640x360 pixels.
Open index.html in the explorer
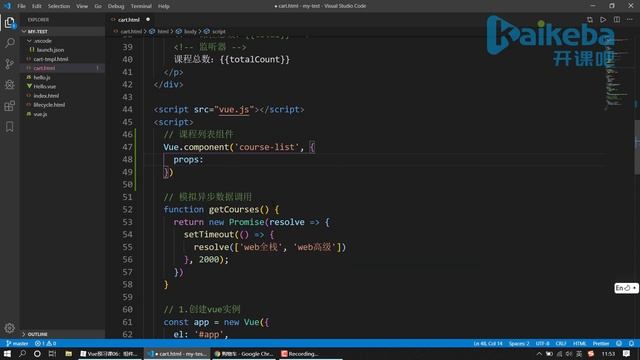tap(62, 96)
